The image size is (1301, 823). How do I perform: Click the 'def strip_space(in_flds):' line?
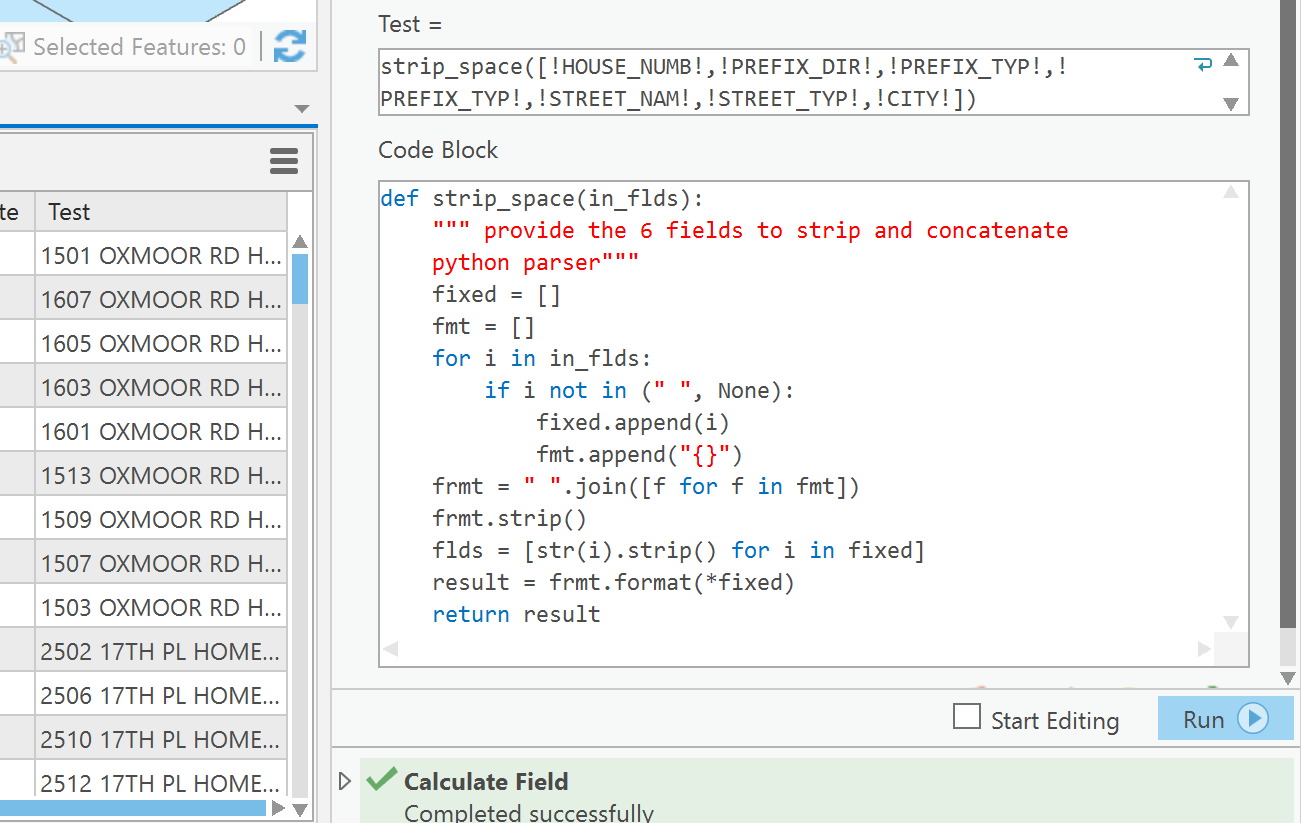542,198
